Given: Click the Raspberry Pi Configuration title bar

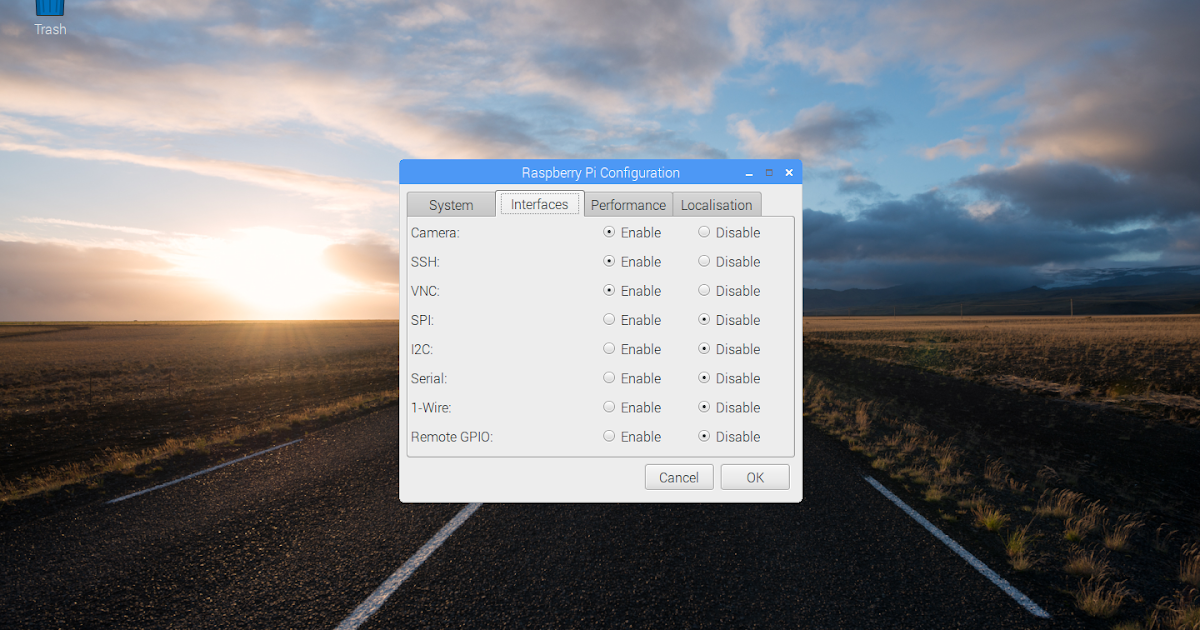Looking at the screenshot, I should pos(600,172).
